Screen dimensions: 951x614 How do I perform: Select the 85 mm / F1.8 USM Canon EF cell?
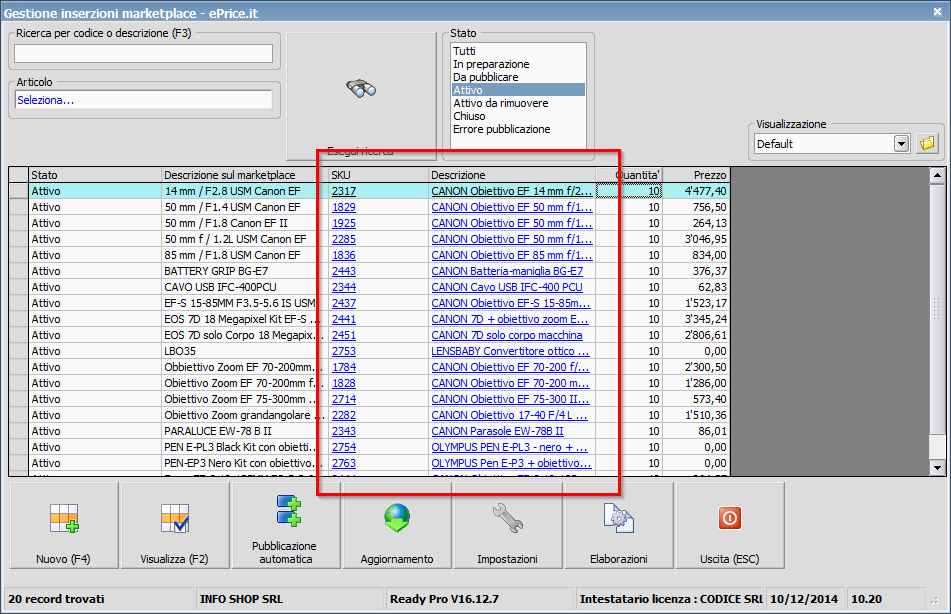(x=244, y=255)
